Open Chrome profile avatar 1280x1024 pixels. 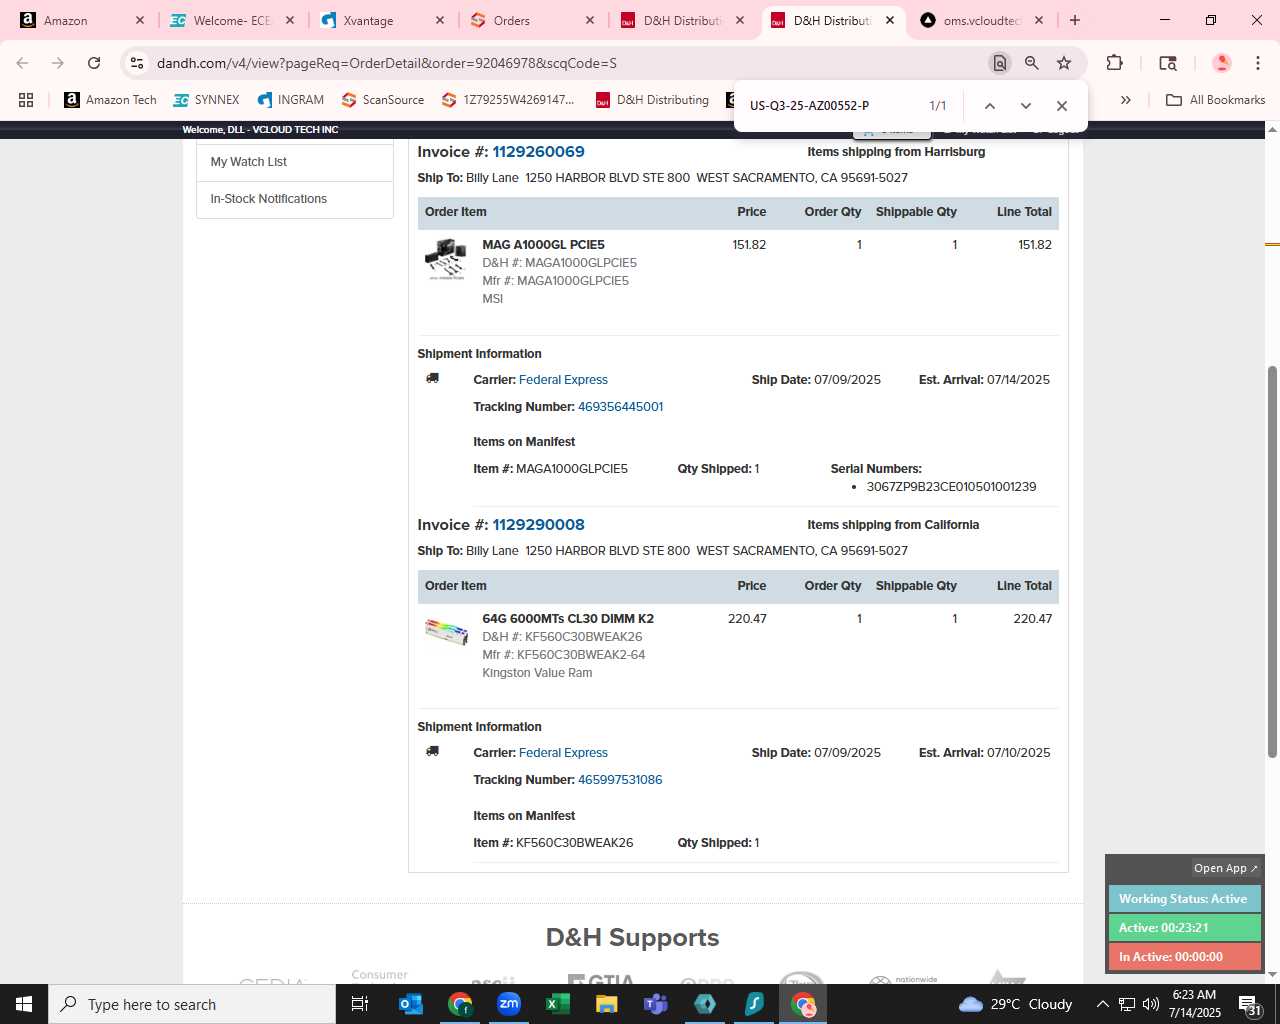click(1221, 63)
